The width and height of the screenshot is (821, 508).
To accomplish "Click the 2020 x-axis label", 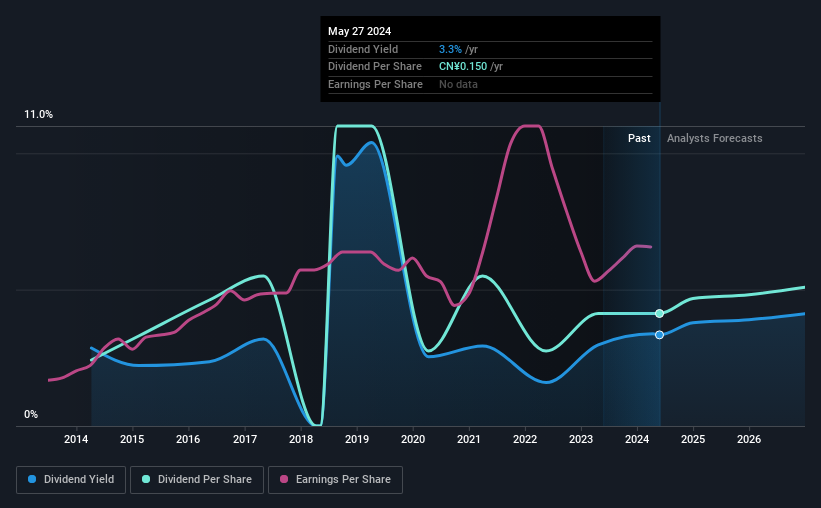I will pyautogui.click(x=413, y=439).
